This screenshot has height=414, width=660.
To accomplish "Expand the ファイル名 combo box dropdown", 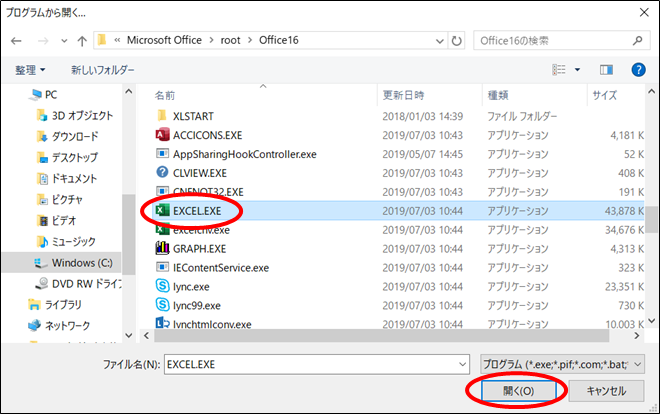I will pyautogui.click(x=463, y=364).
